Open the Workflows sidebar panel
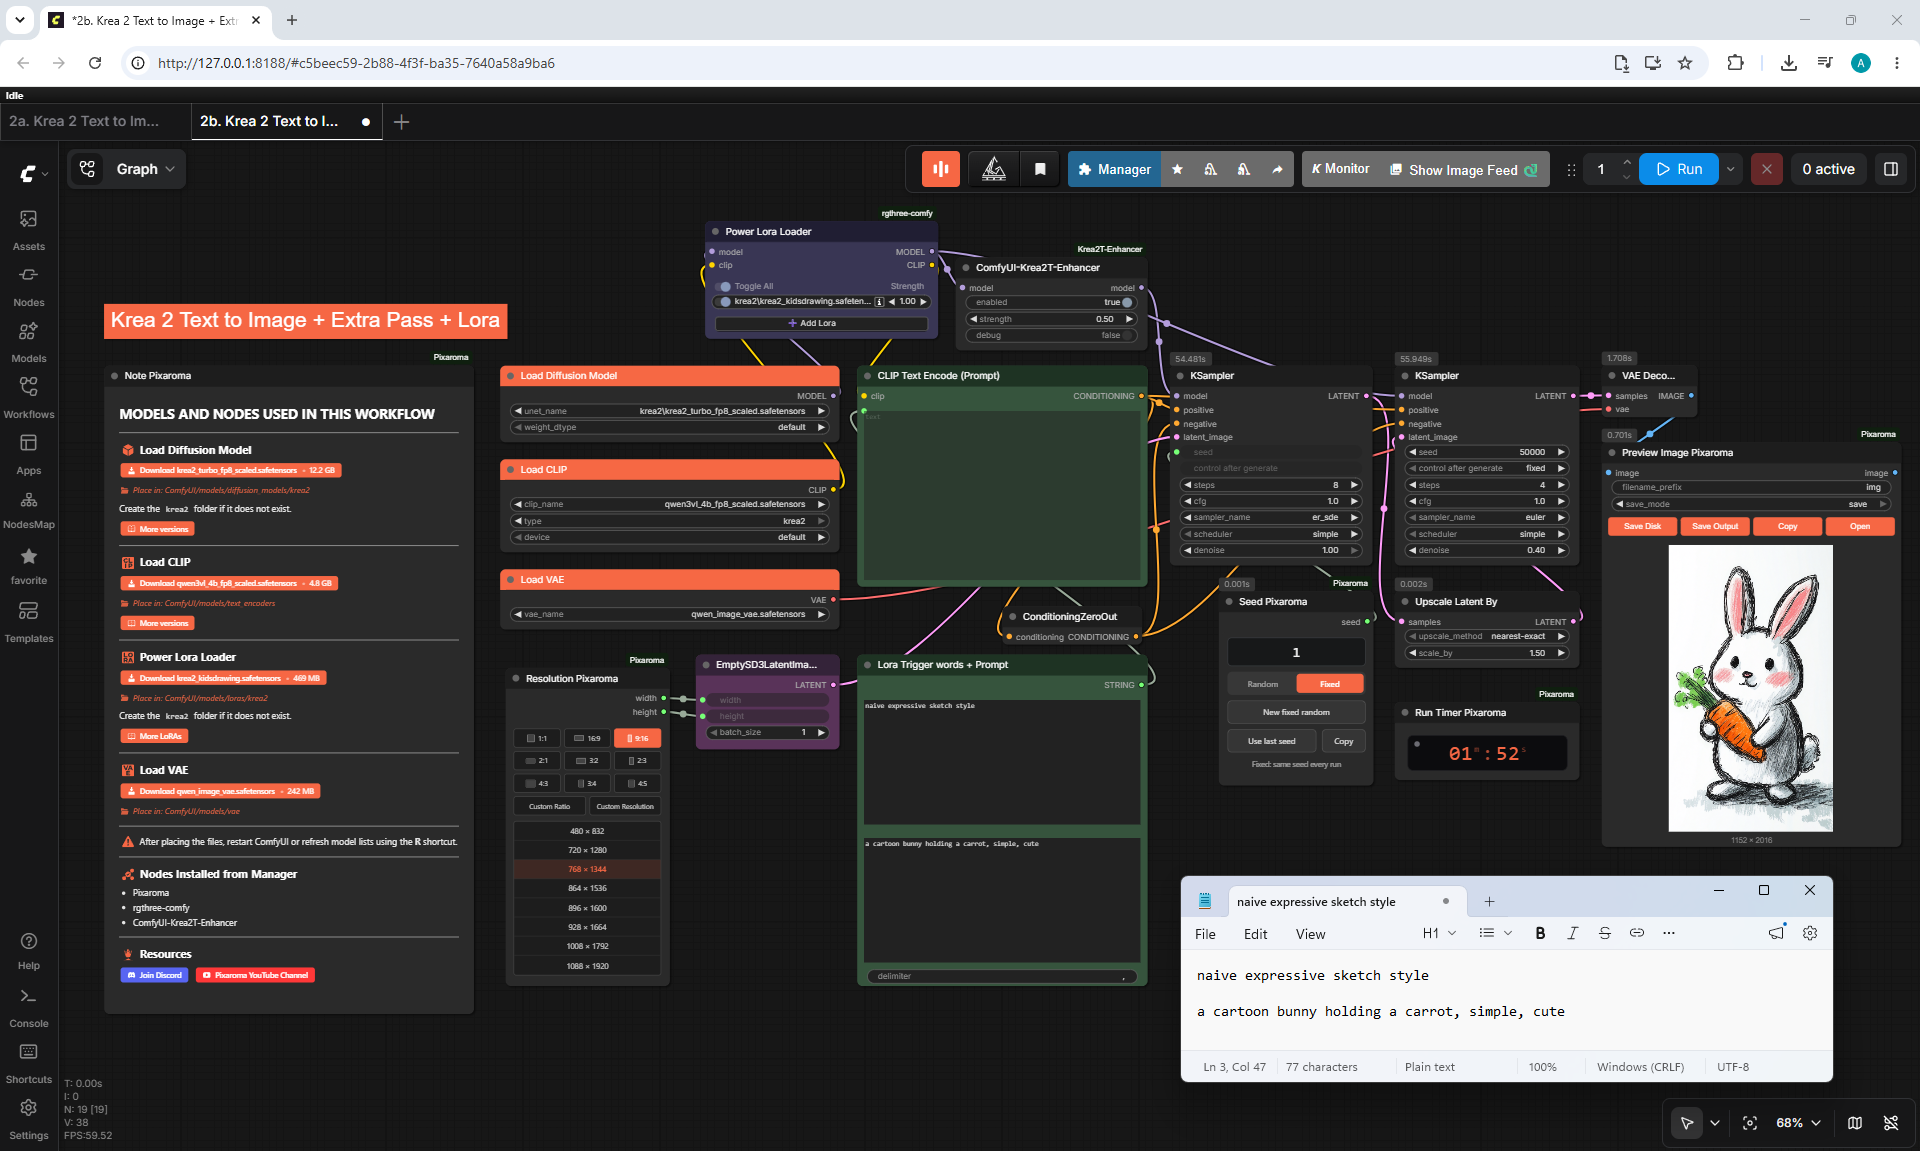 [x=28, y=397]
